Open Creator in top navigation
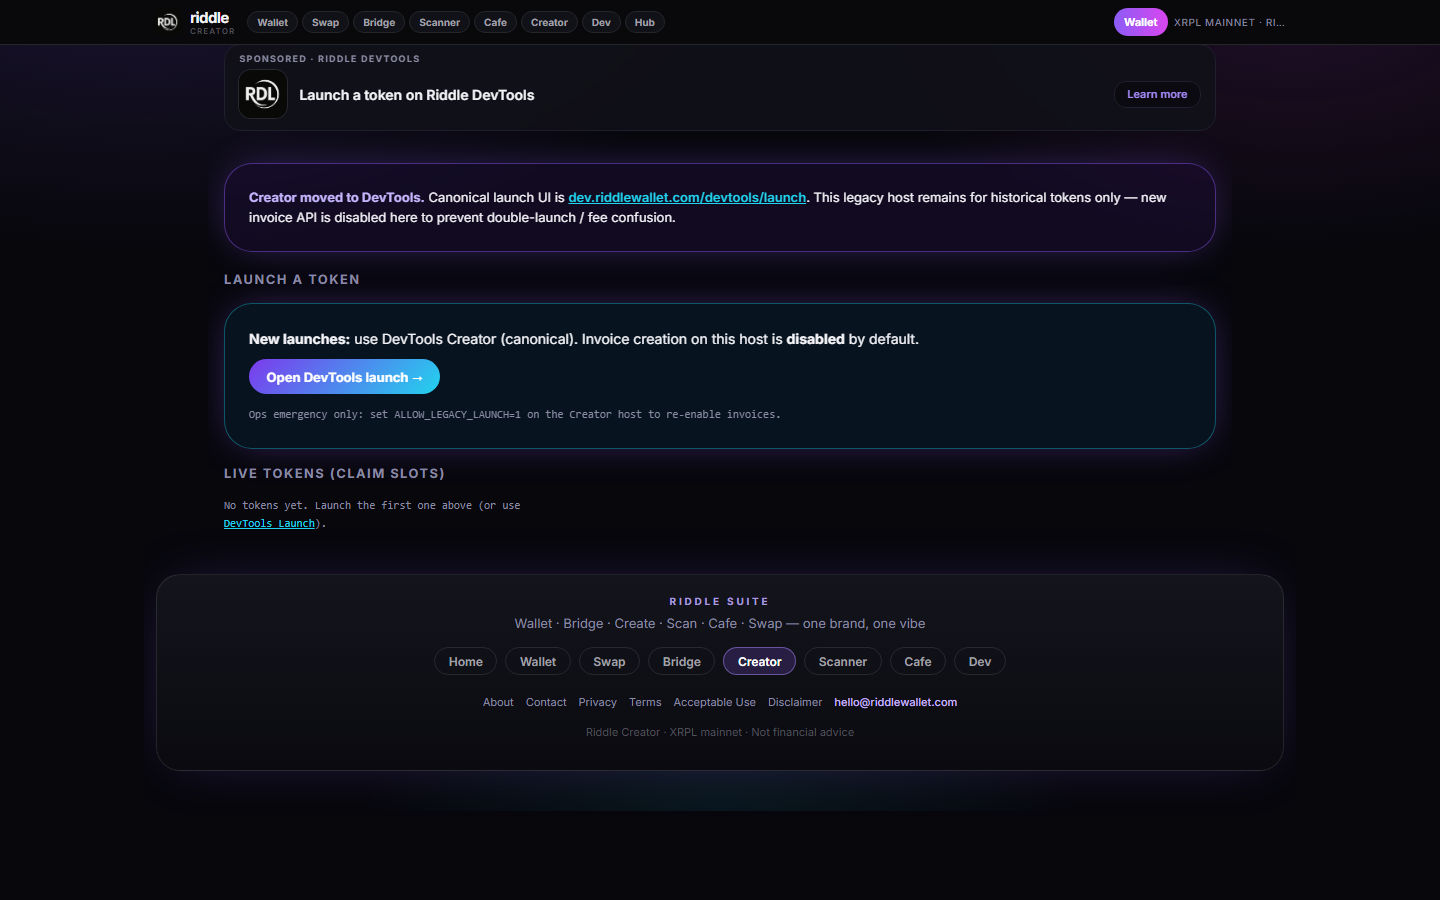 coord(549,22)
